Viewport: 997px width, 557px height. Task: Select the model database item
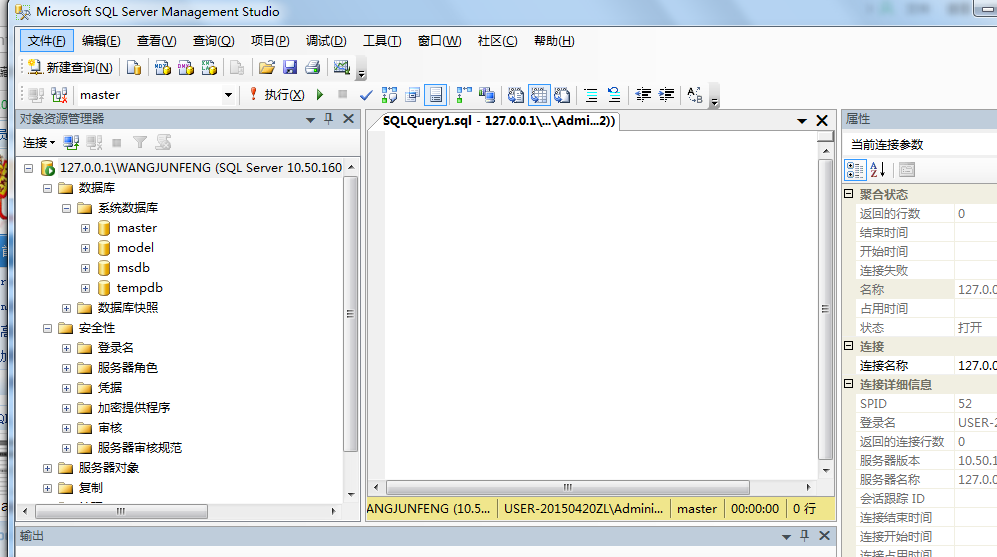click(135, 248)
